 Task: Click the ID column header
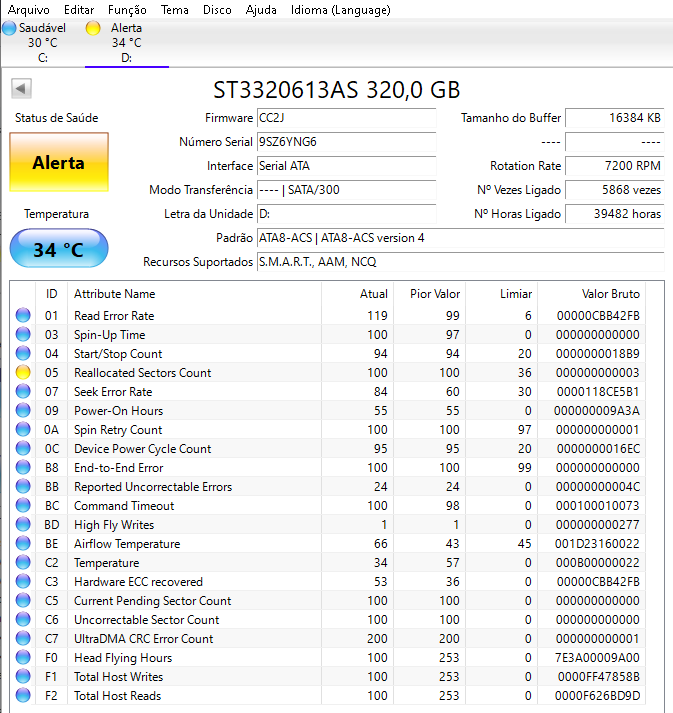(51, 294)
